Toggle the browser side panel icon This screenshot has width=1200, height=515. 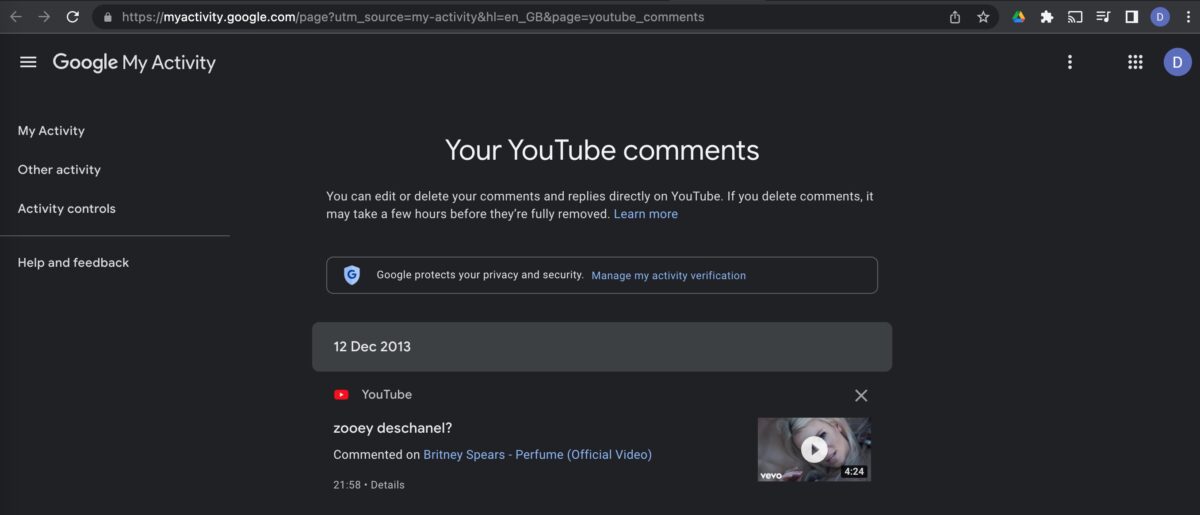tap(1131, 17)
